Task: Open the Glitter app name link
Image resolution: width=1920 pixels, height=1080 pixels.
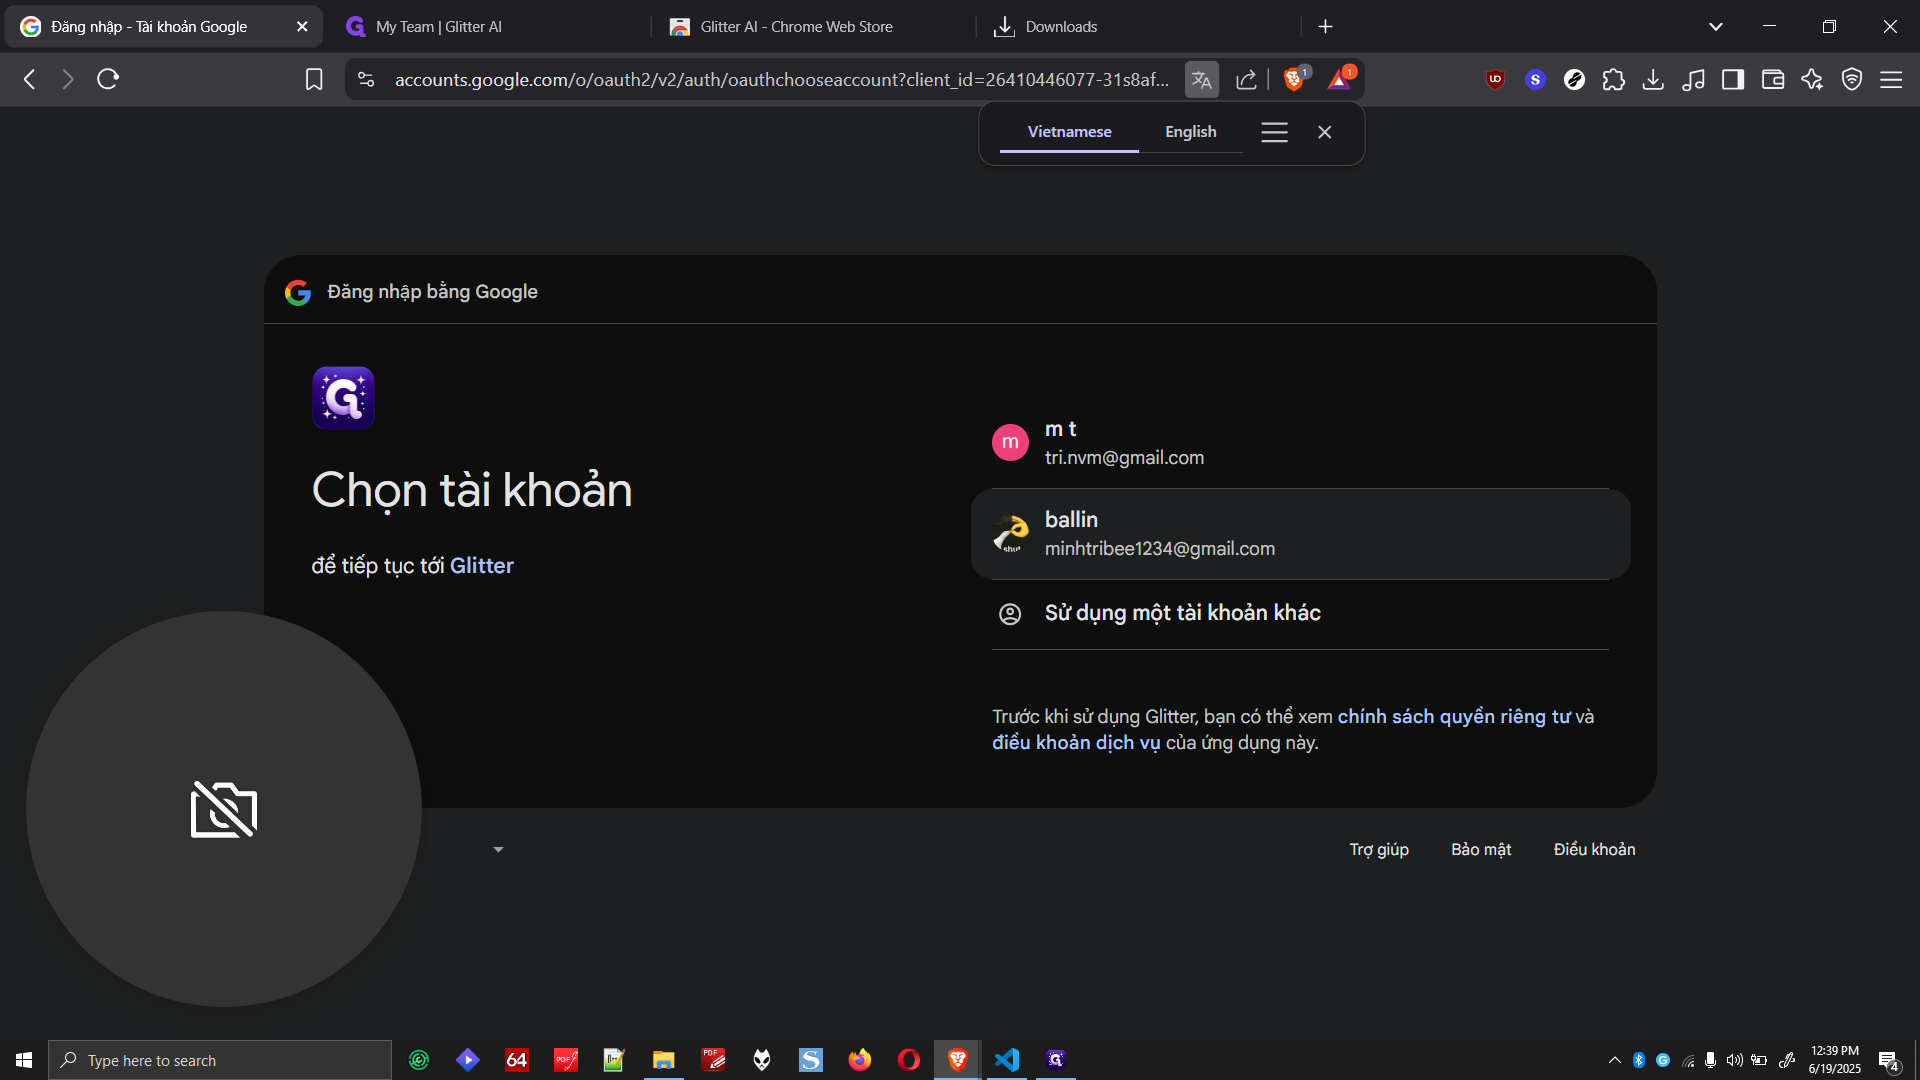Action: pos(481,566)
